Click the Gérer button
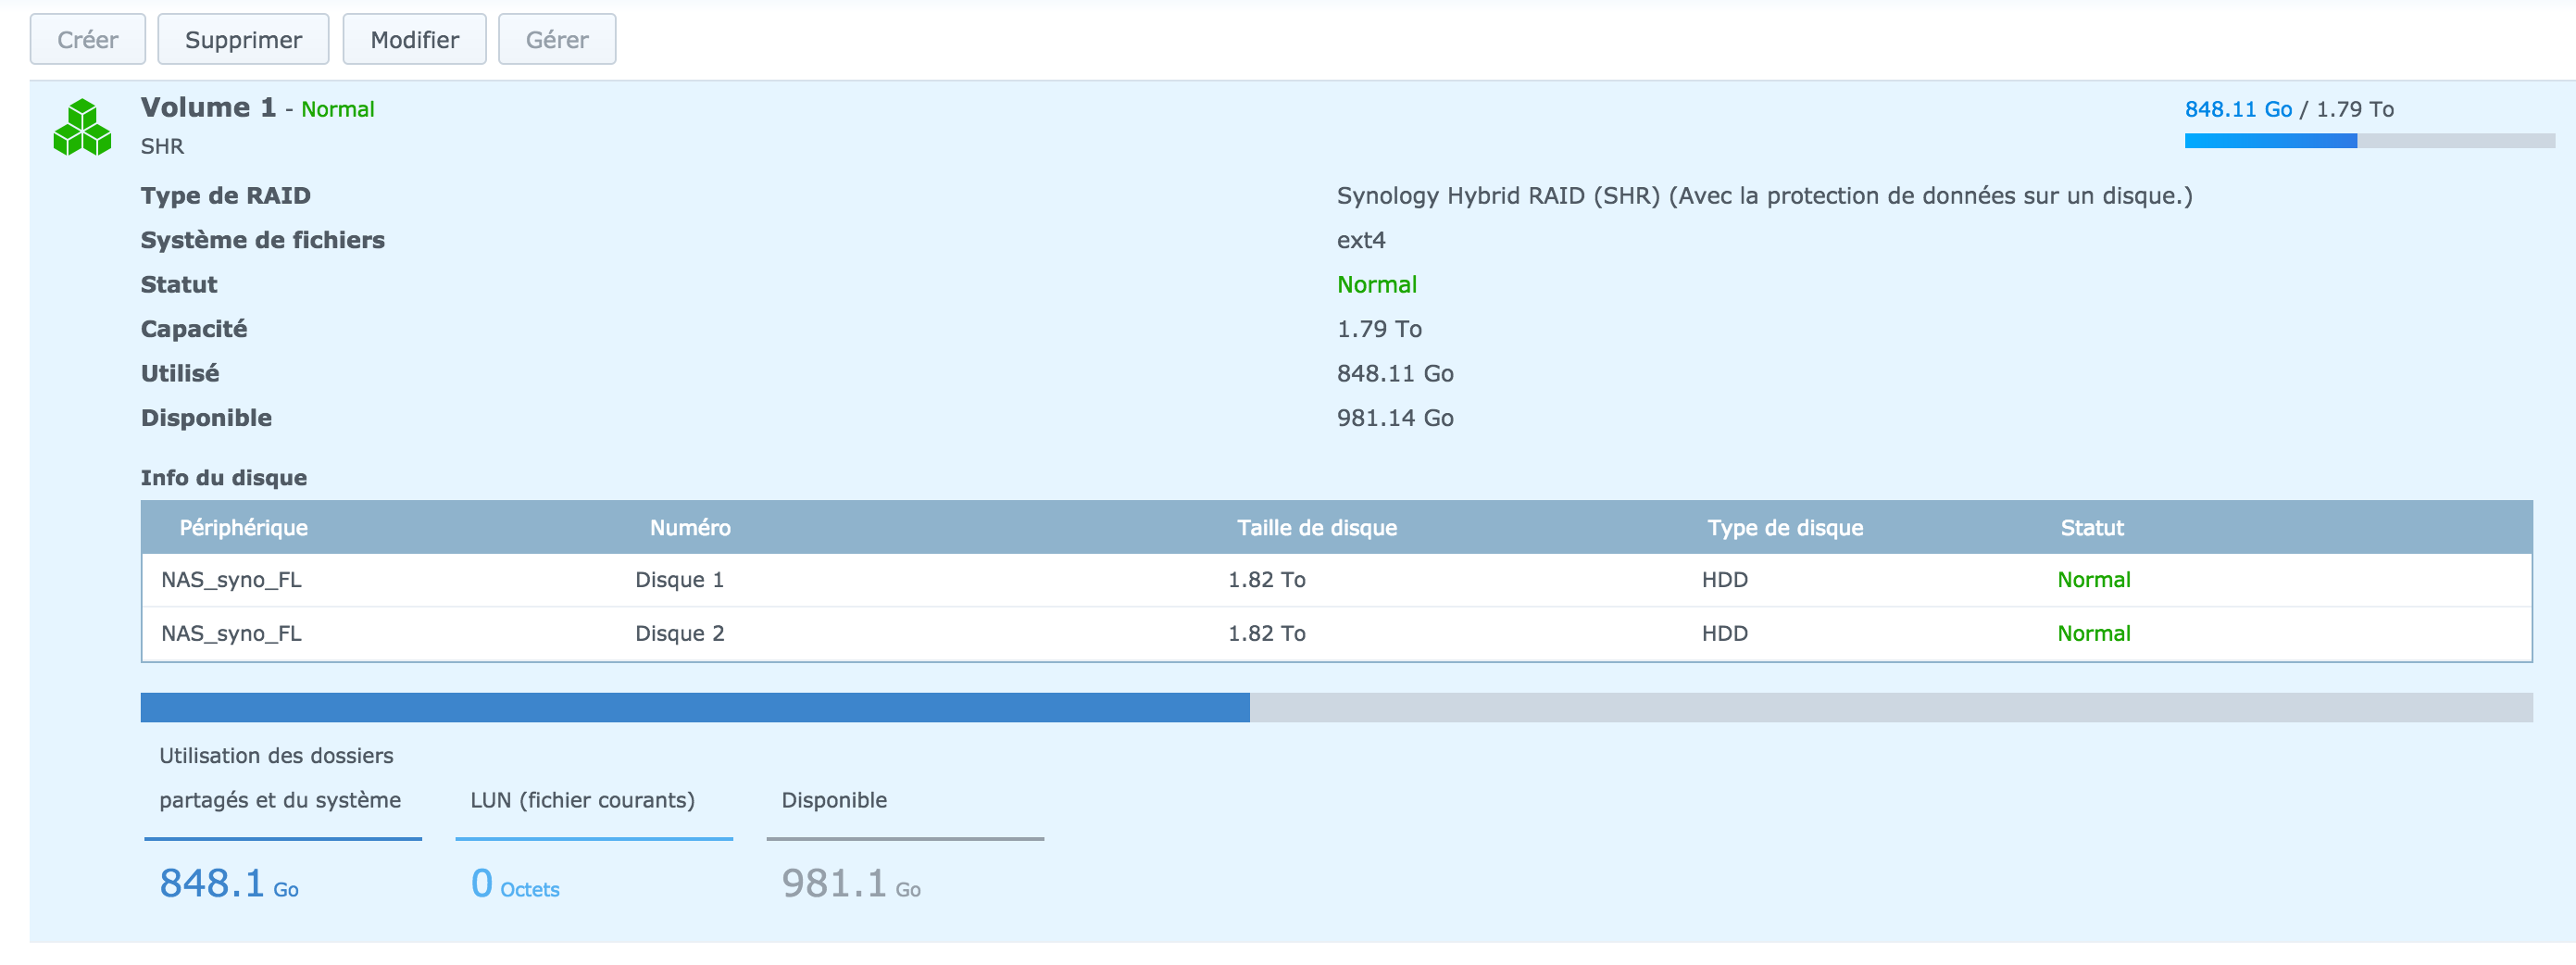 coord(557,40)
